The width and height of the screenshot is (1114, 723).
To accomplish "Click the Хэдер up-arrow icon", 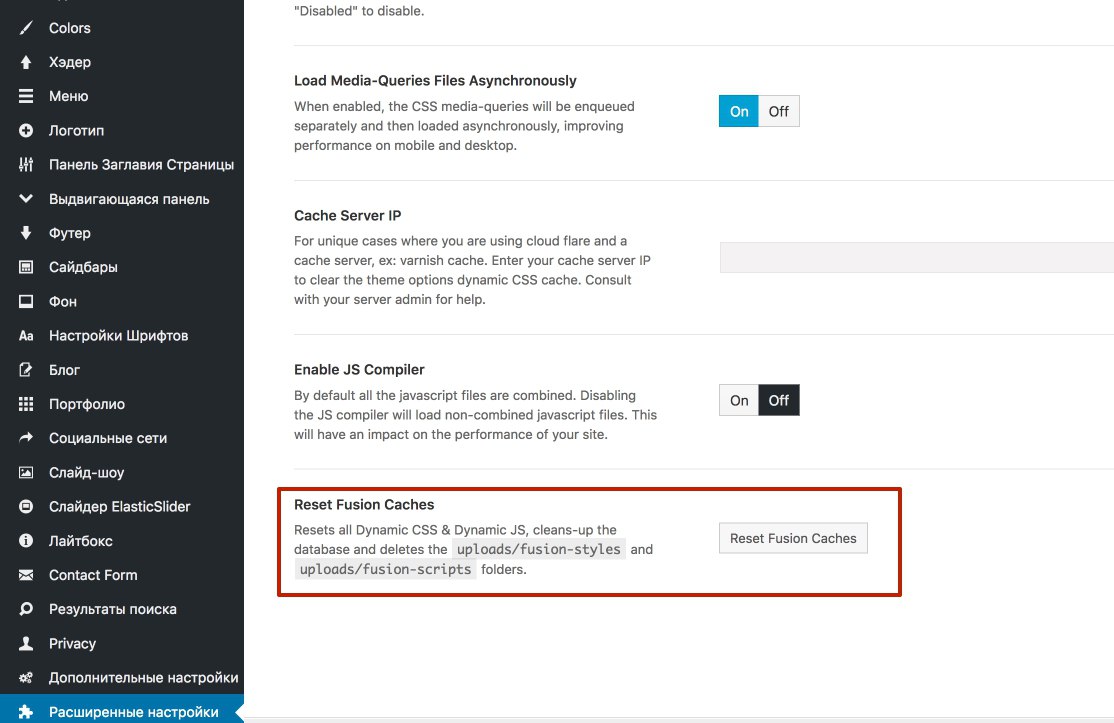I will point(26,62).
